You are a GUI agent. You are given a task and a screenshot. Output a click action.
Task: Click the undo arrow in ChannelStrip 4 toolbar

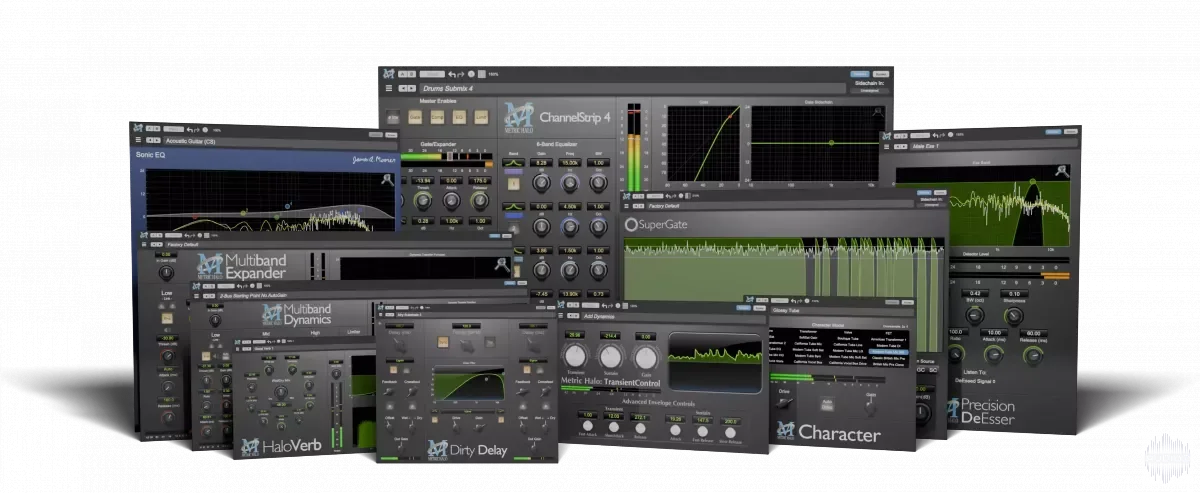[x=452, y=74]
